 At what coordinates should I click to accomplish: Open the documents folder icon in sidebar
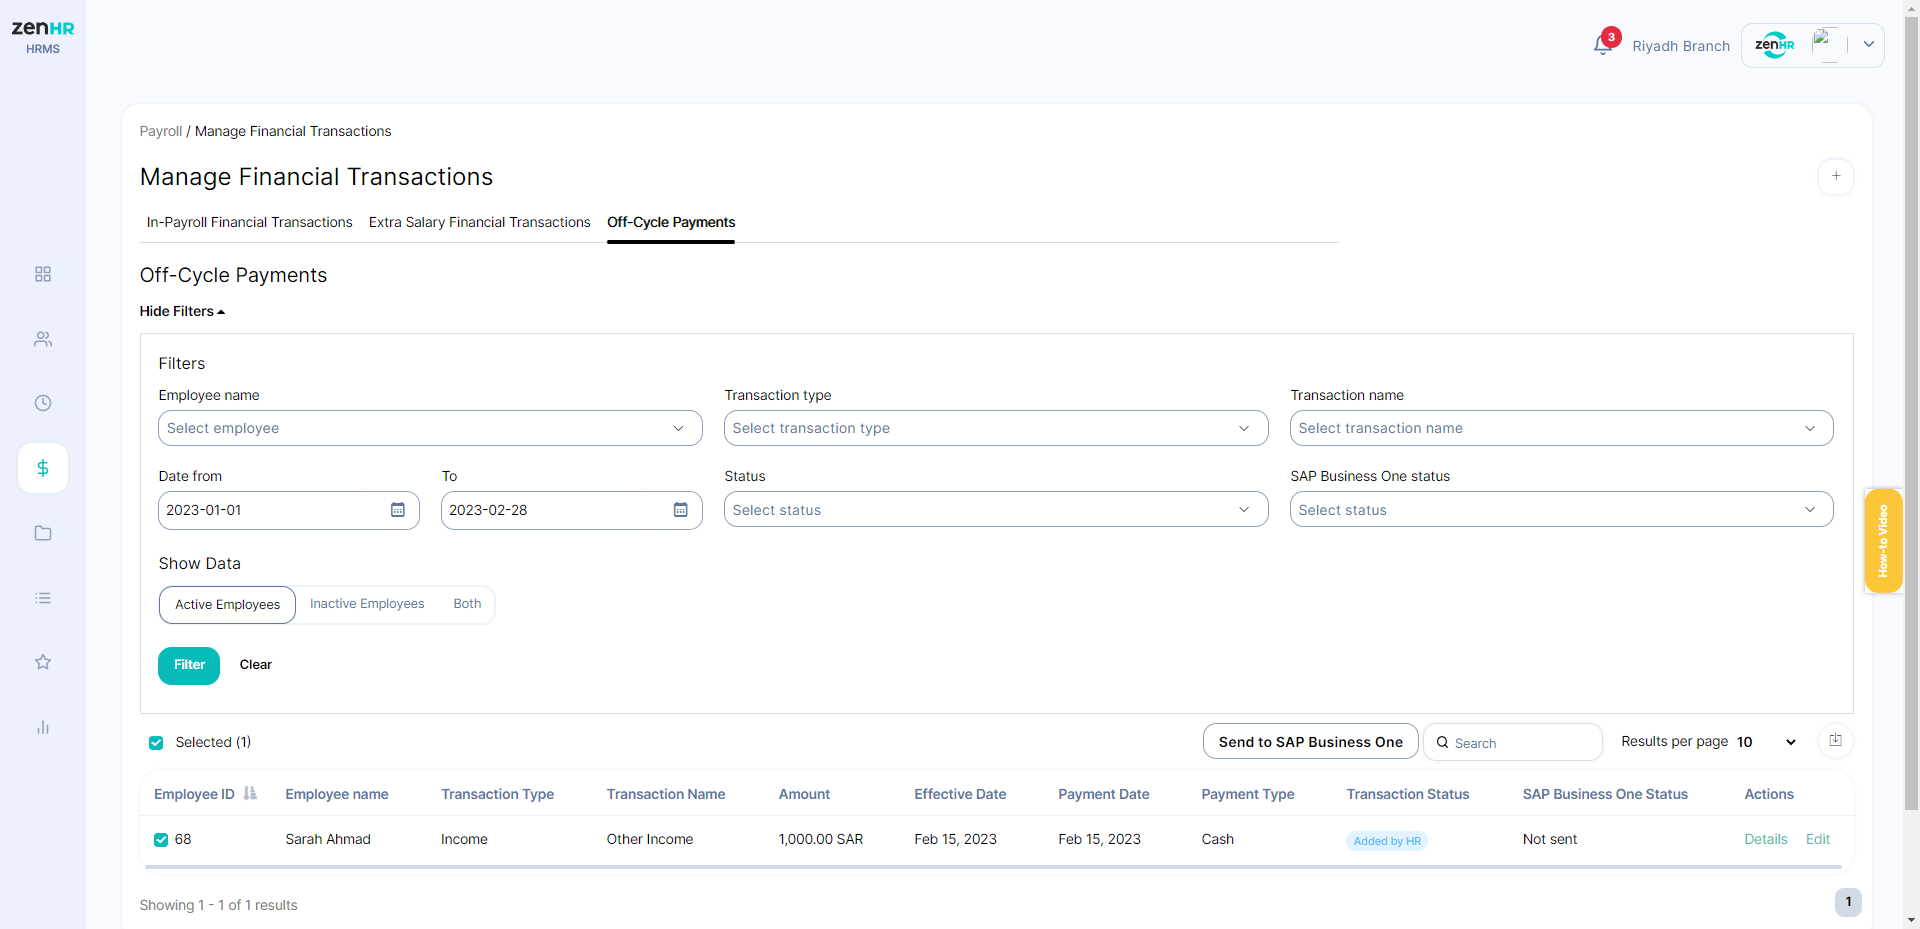point(43,533)
